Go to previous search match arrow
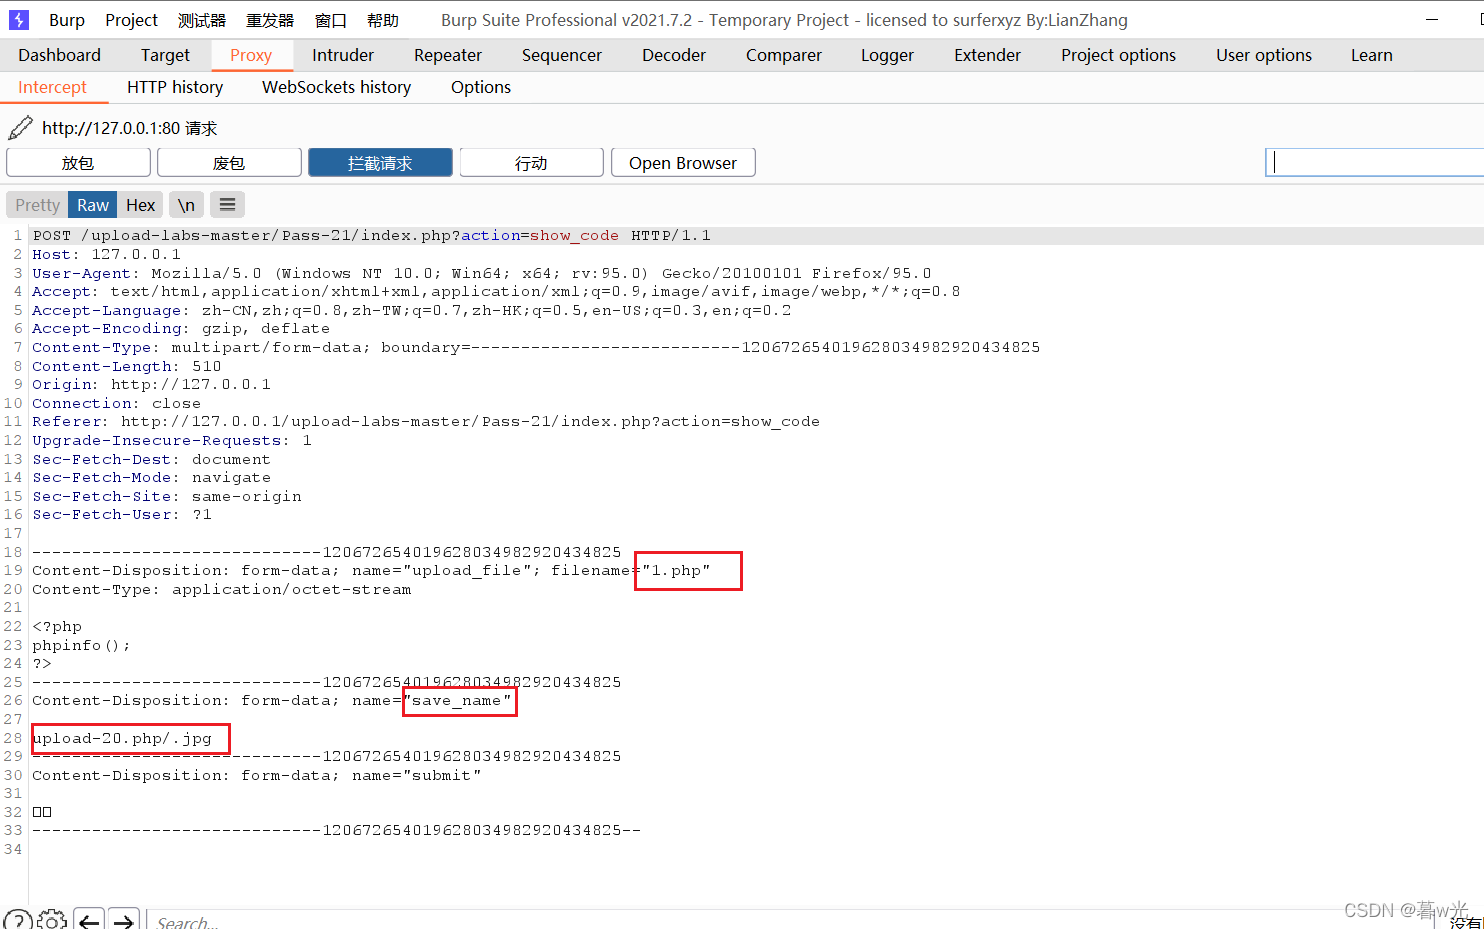Image resolution: width=1484 pixels, height=929 pixels. [89, 921]
